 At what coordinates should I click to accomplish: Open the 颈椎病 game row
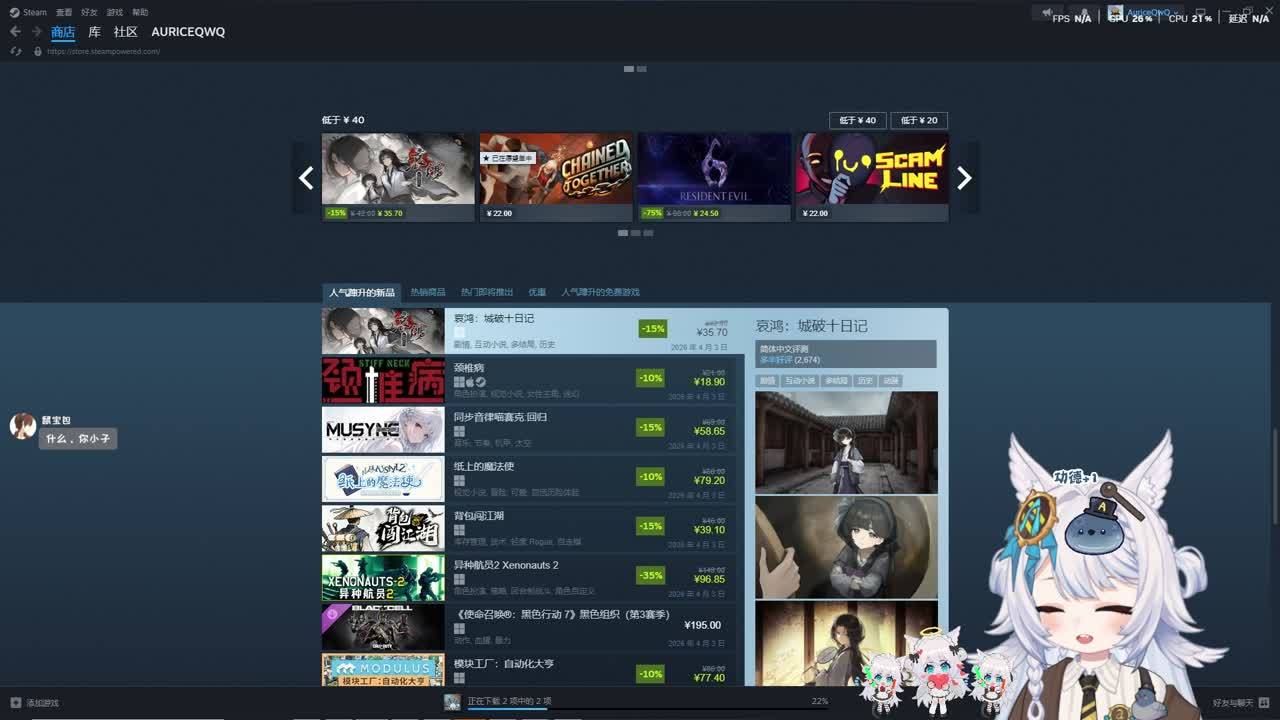[529, 380]
